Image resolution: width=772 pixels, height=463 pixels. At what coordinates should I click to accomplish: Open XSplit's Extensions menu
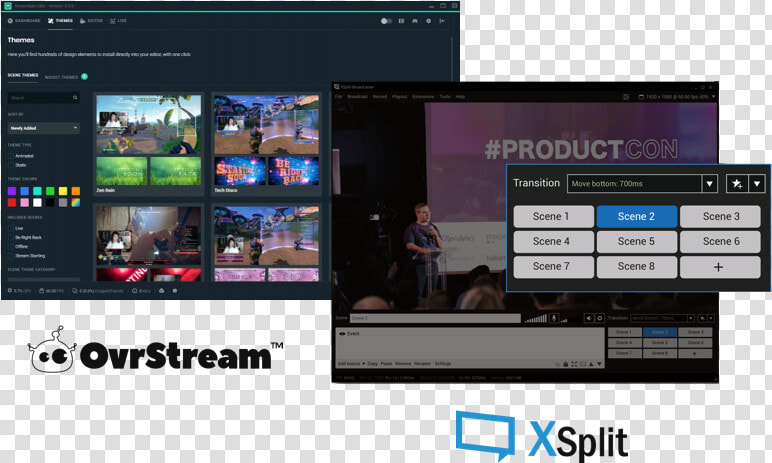tap(423, 97)
